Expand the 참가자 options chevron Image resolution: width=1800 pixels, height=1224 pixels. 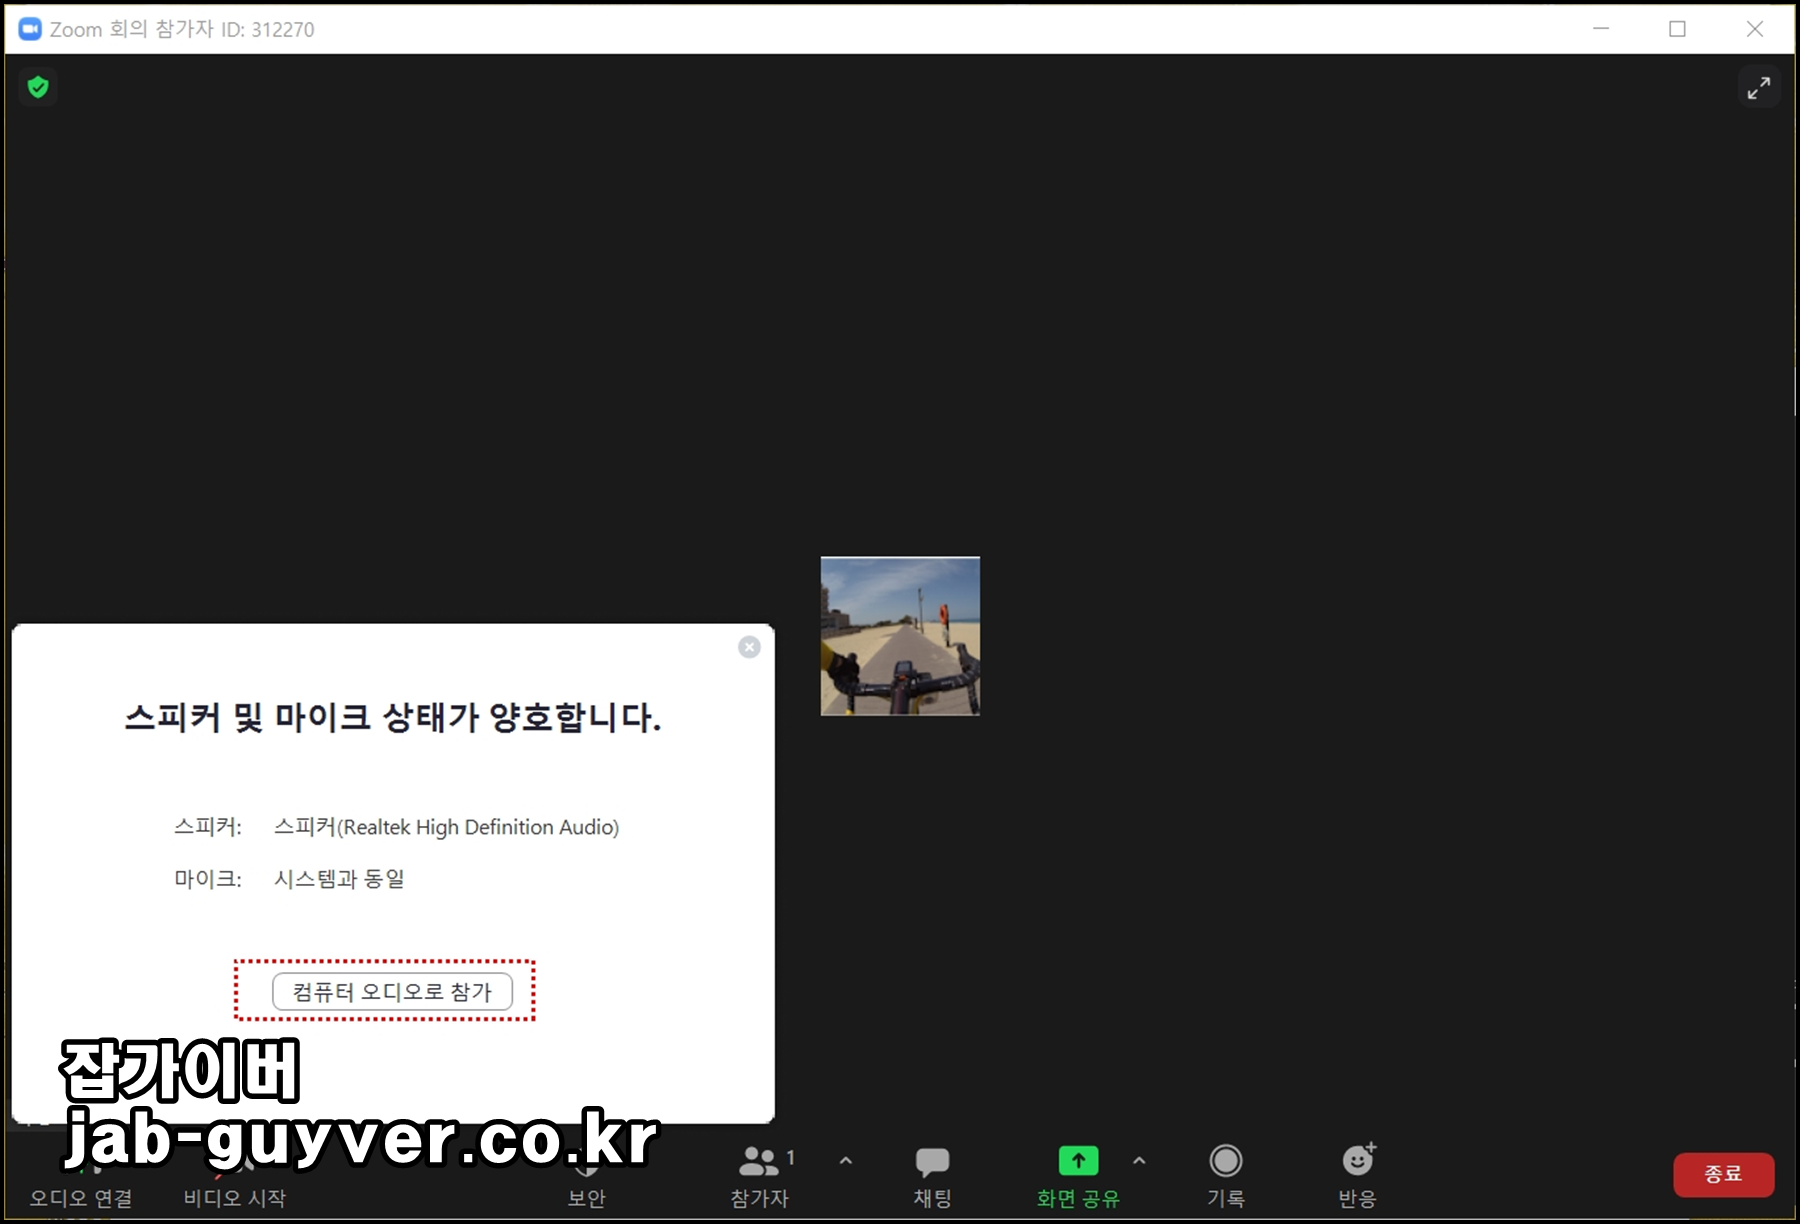point(845,1160)
